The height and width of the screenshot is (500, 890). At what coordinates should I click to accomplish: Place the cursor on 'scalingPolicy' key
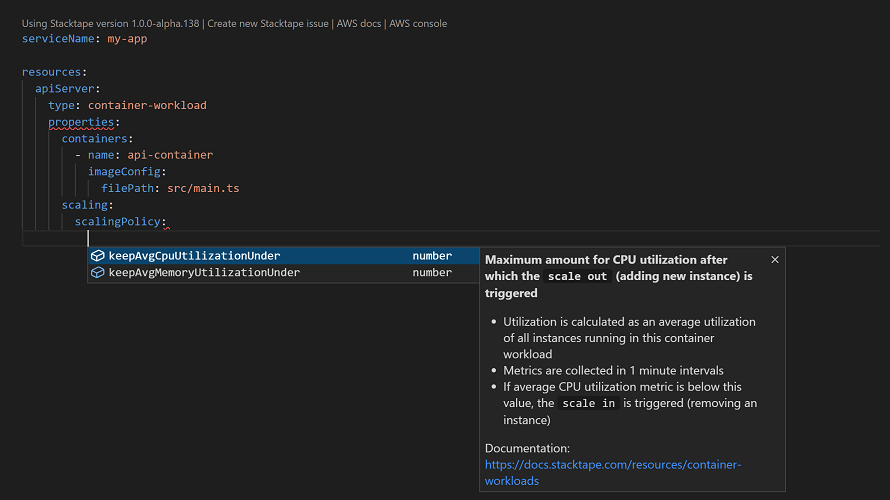pyautogui.click(x=119, y=222)
